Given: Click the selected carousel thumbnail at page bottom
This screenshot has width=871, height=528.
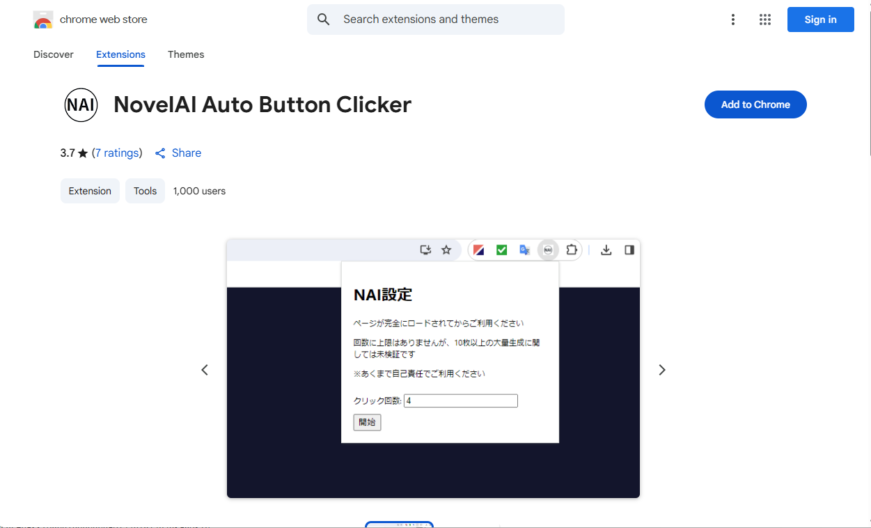Looking at the screenshot, I should pyautogui.click(x=399, y=524).
